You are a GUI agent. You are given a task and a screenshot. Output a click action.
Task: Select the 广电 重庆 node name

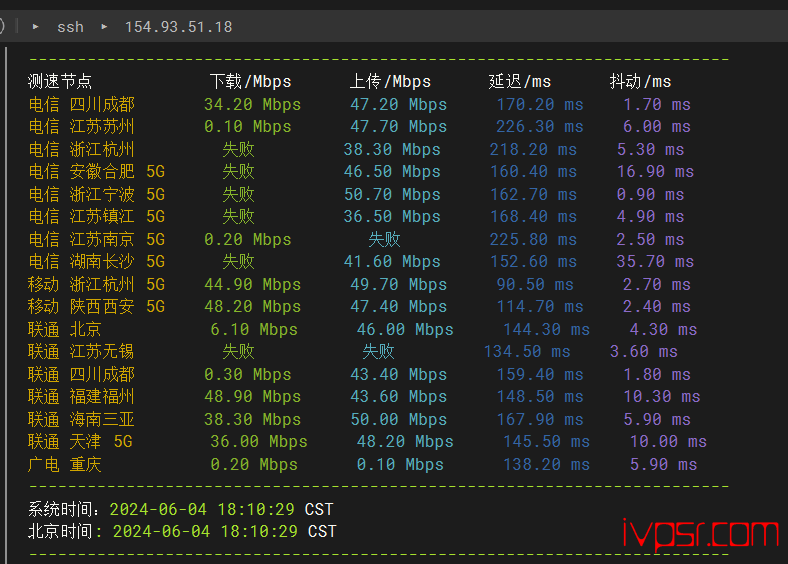coord(65,464)
